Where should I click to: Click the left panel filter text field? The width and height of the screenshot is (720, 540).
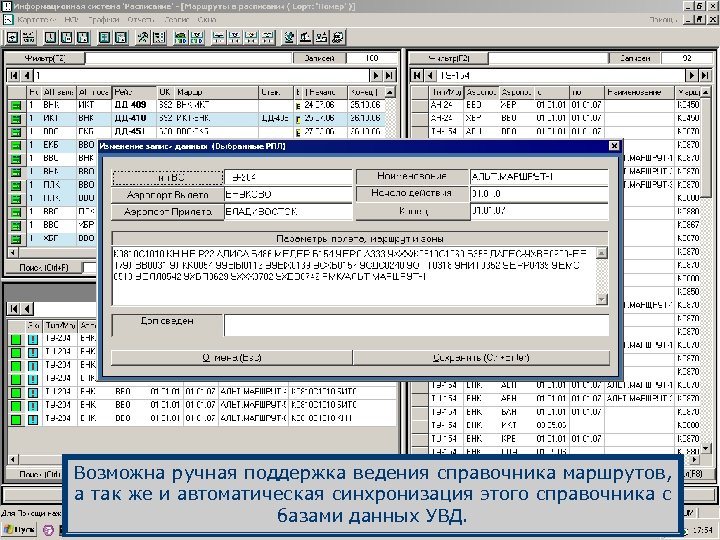coord(188,58)
